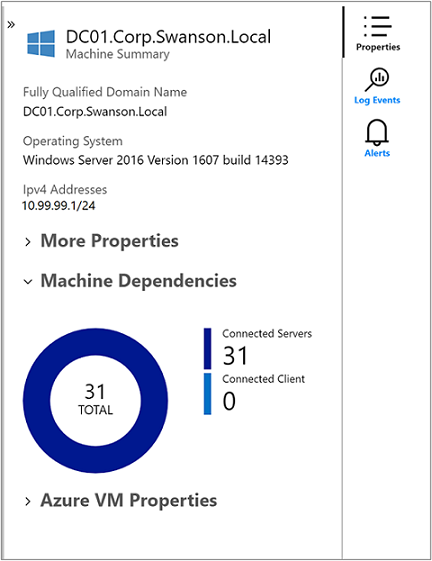Collapse panel using double chevron icon
Screen dimensions: 432x561
tap(11, 24)
